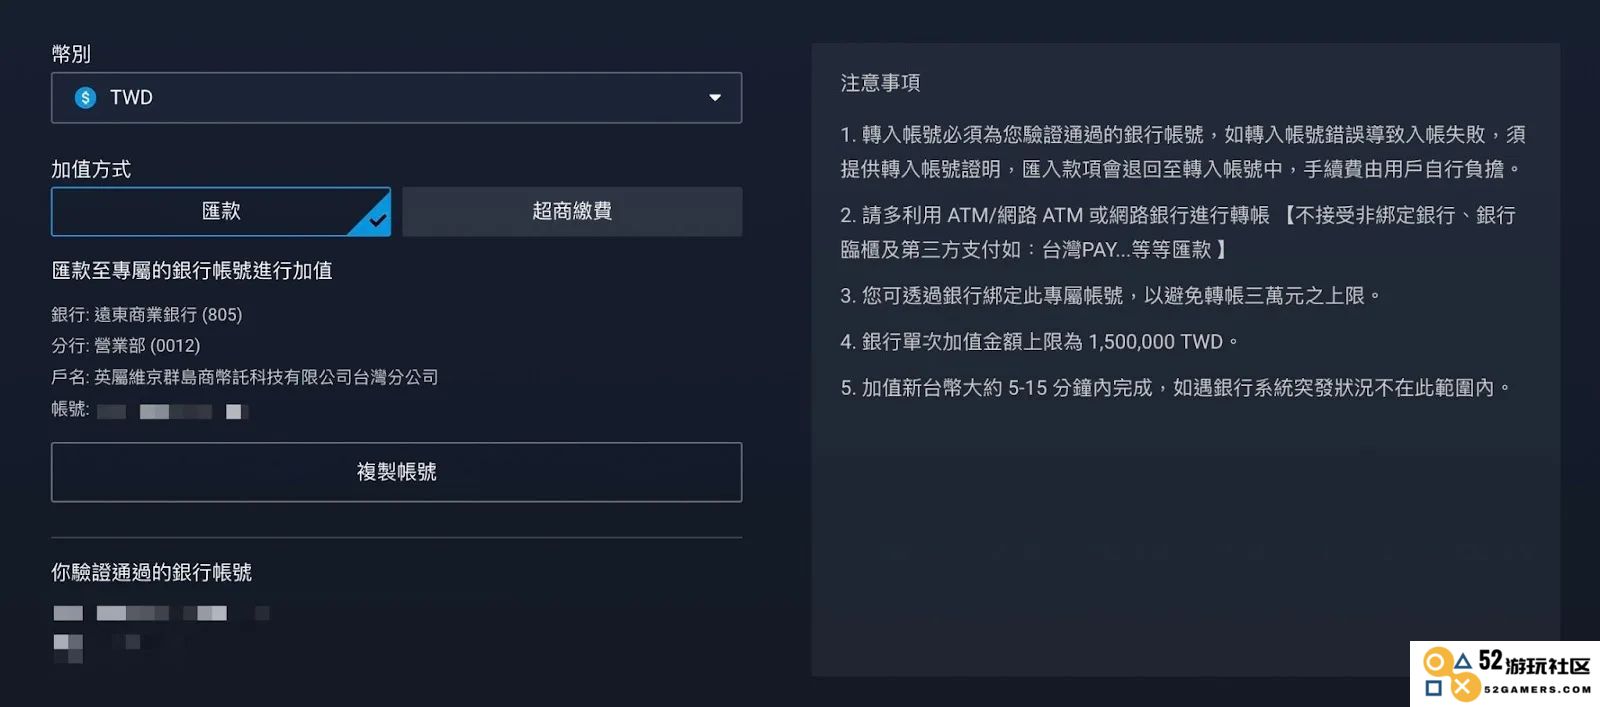Choose the 超商繳費 payment option
Image resolution: width=1600 pixels, height=707 pixels.
572,211
